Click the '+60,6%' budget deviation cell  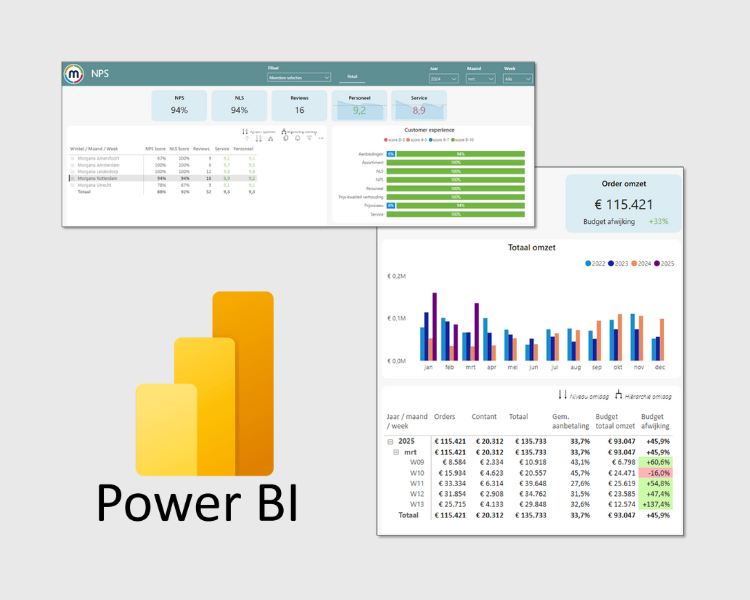click(656, 462)
